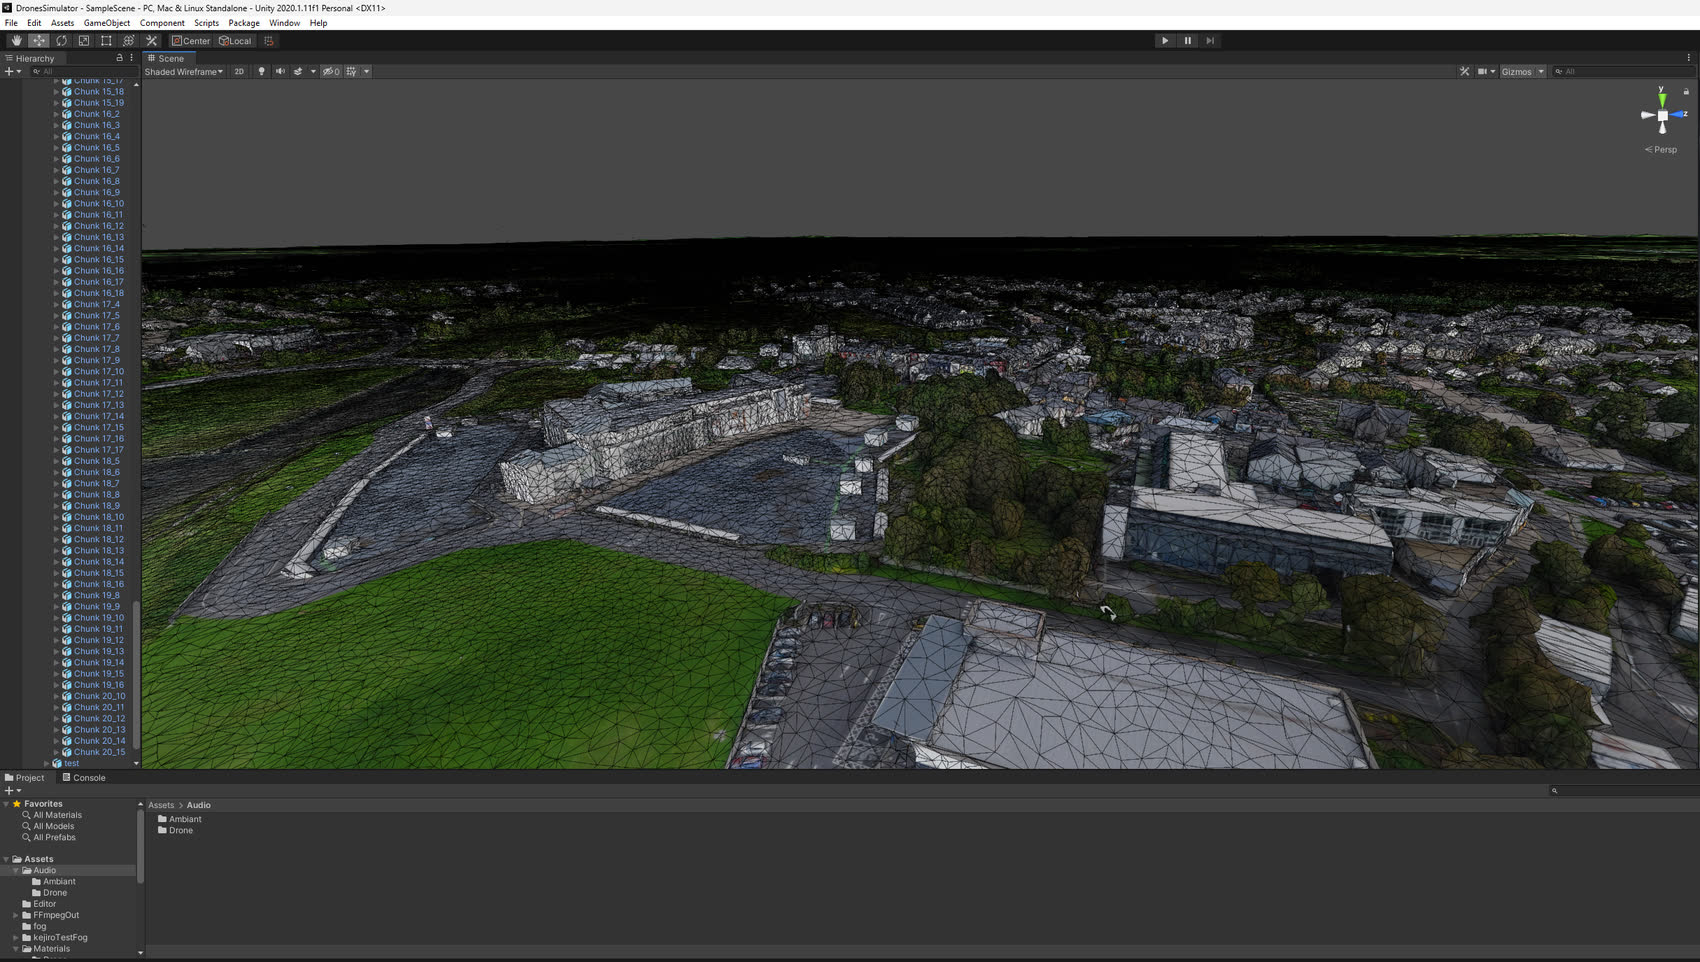Toggle 2D scene view
1700x962 pixels.
239,72
